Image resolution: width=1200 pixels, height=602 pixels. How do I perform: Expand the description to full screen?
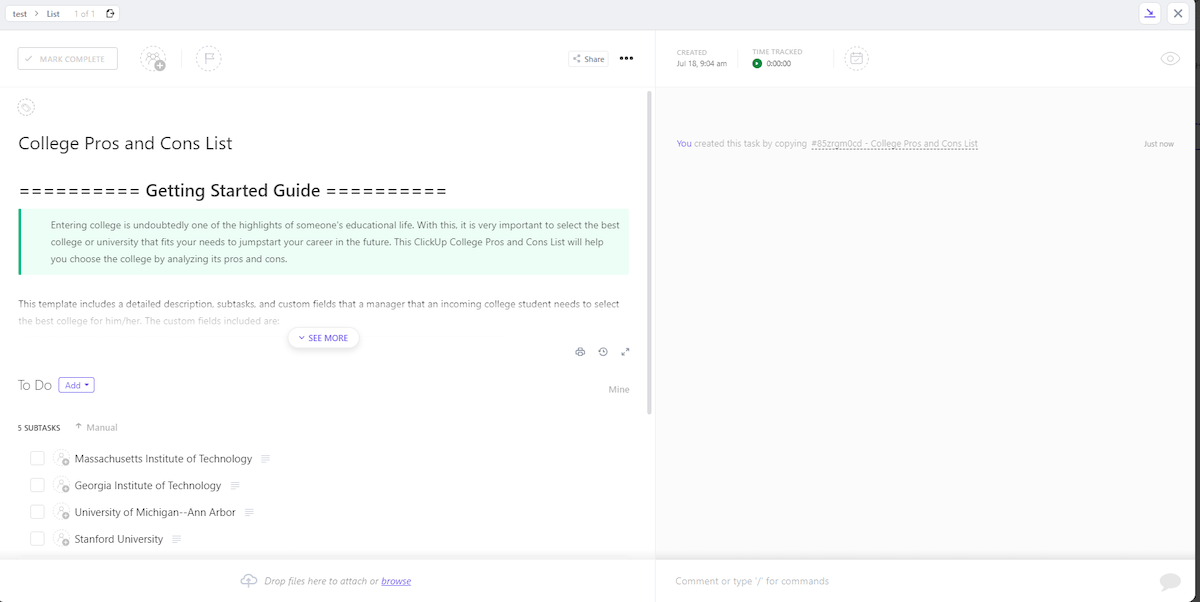pos(626,352)
